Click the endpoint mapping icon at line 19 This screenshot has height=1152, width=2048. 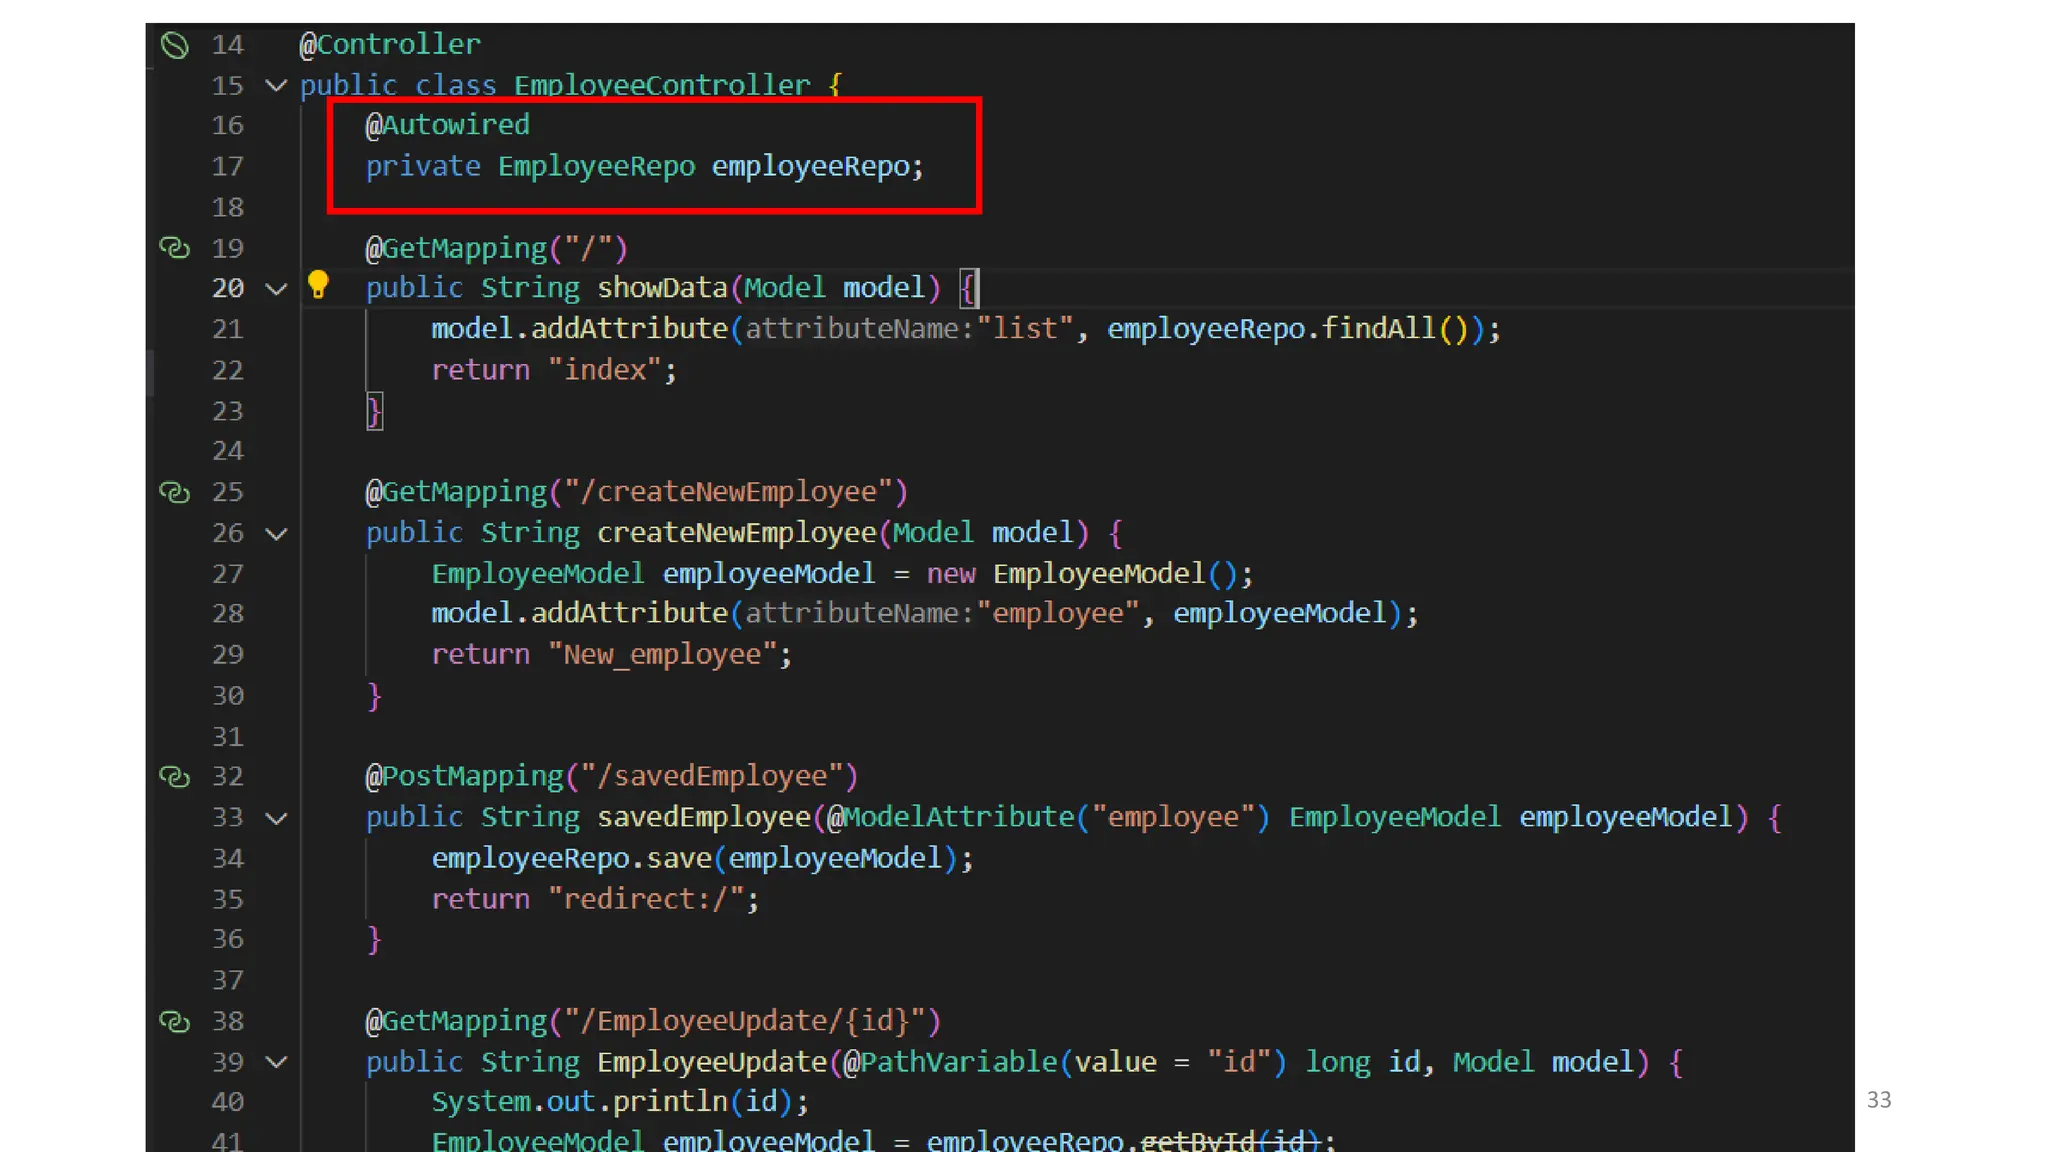(x=174, y=248)
